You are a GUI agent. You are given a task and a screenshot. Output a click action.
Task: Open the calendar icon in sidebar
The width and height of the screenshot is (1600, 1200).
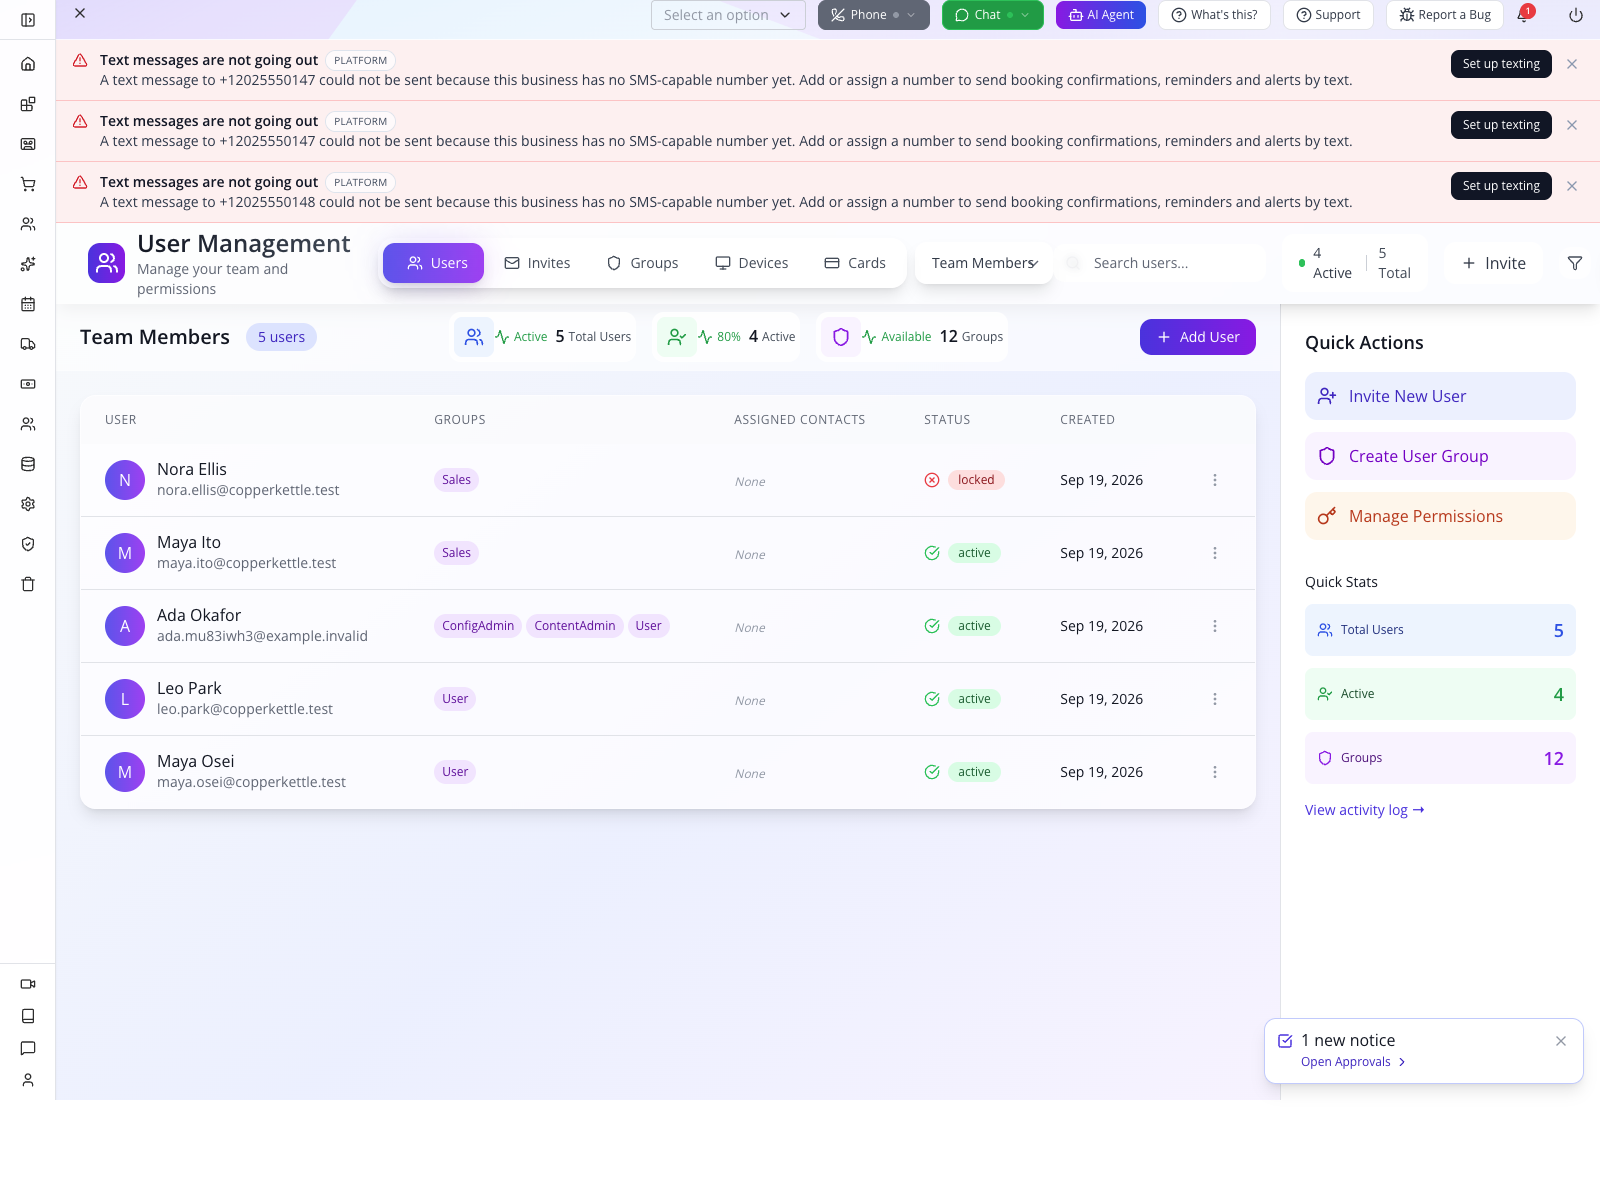point(28,304)
